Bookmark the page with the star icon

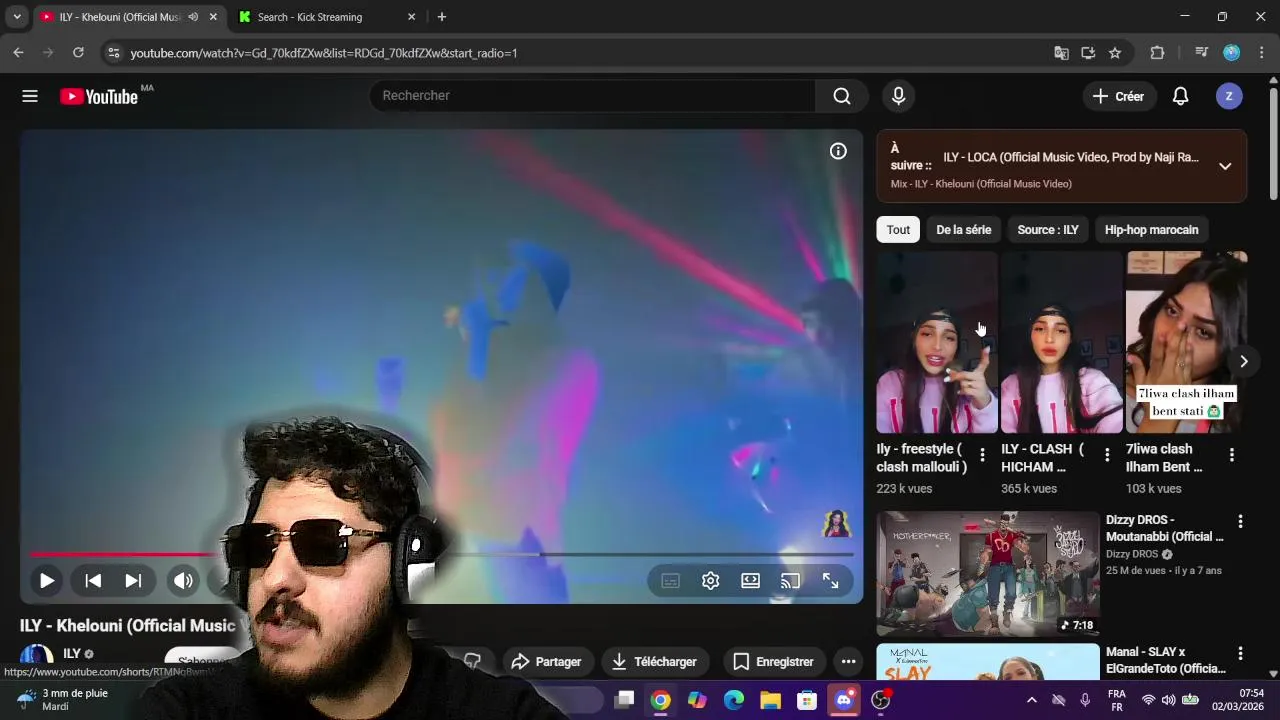[x=1115, y=53]
